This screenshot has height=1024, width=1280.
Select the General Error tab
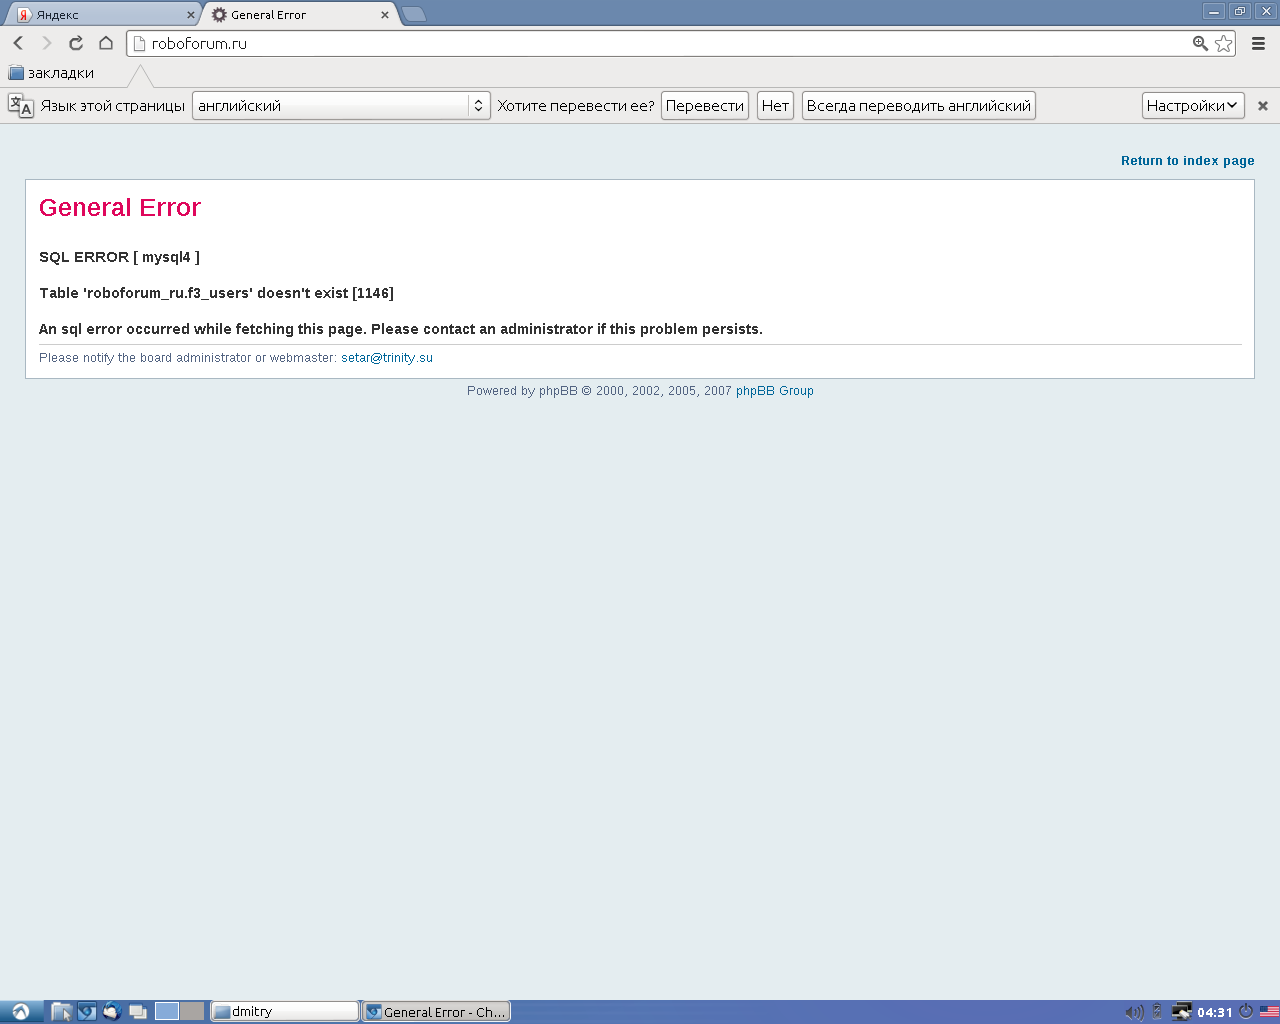pos(300,15)
